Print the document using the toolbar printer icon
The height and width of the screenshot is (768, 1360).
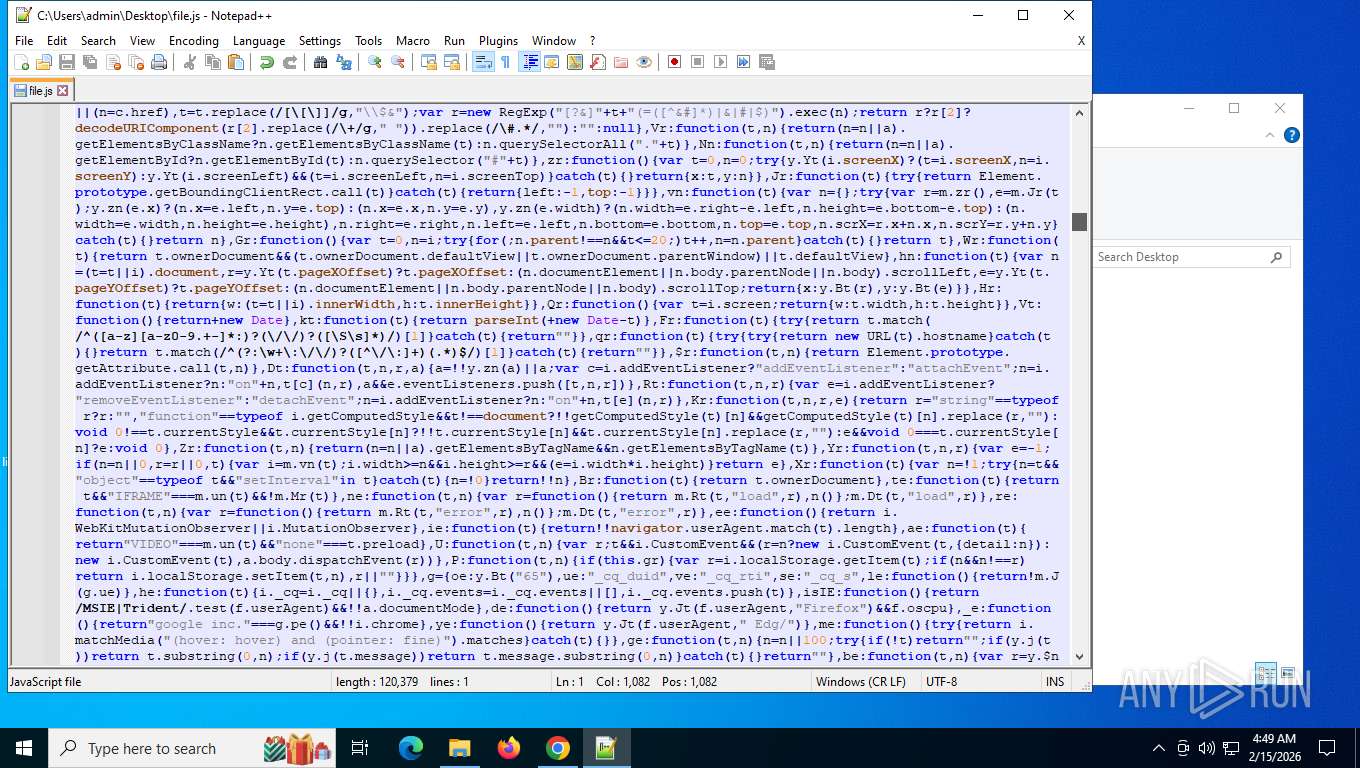(x=159, y=62)
